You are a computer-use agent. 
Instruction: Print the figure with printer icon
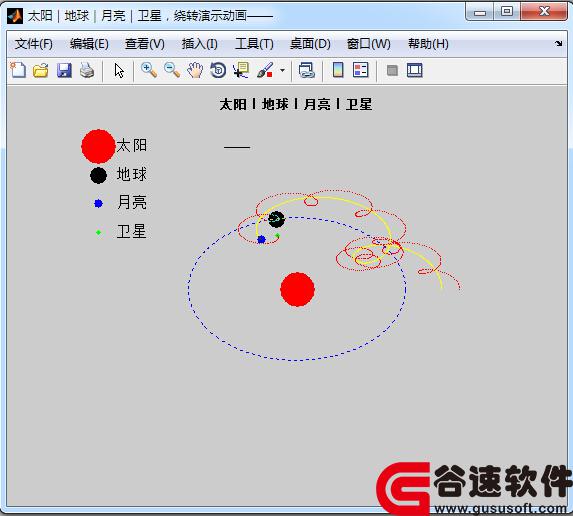[x=87, y=70]
